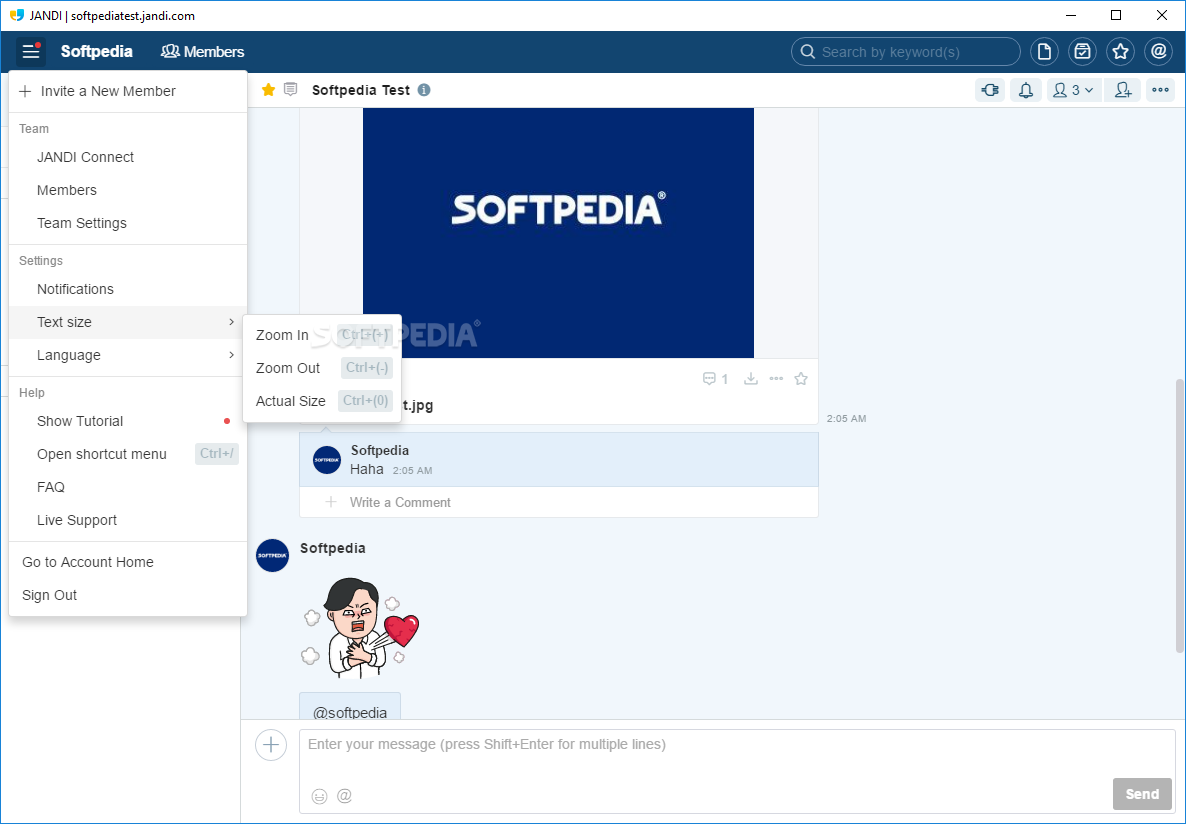Select Zoom In option

(322, 335)
